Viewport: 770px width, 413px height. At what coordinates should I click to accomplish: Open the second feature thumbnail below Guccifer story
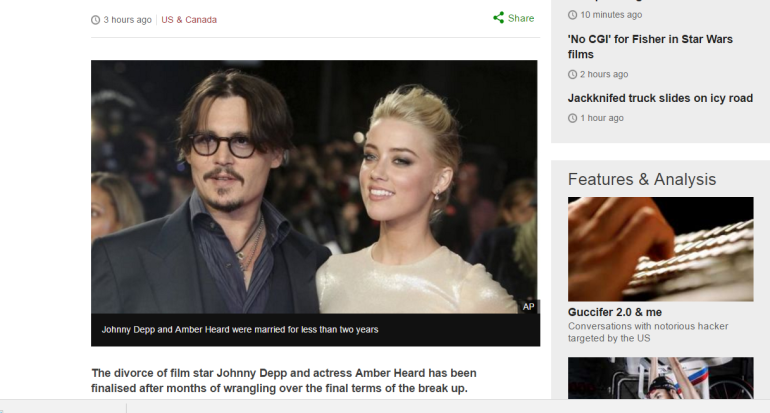pyautogui.click(x=660, y=378)
